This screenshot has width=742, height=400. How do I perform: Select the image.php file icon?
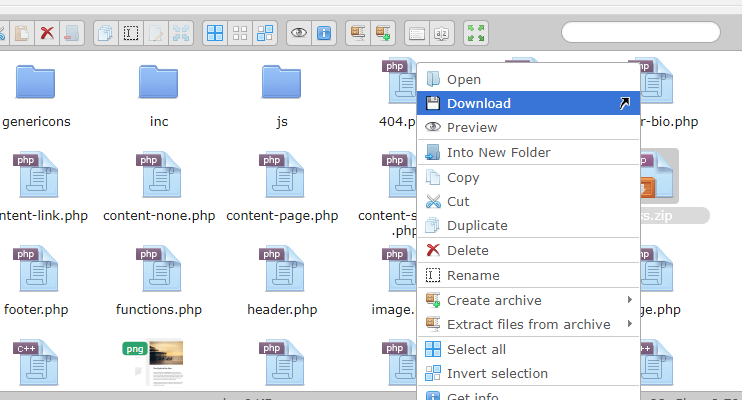click(x=399, y=268)
